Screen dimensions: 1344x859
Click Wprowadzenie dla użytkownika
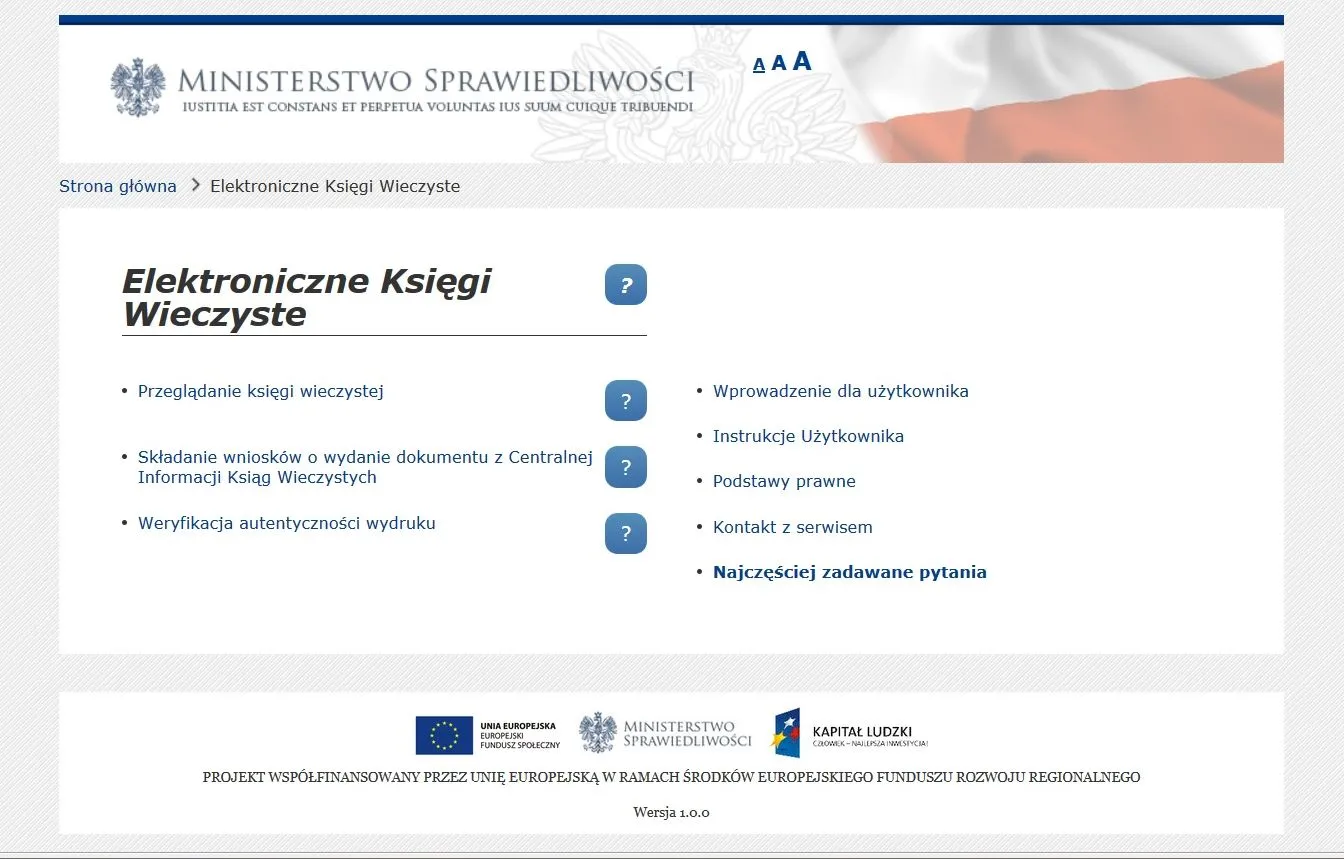click(840, 391)
